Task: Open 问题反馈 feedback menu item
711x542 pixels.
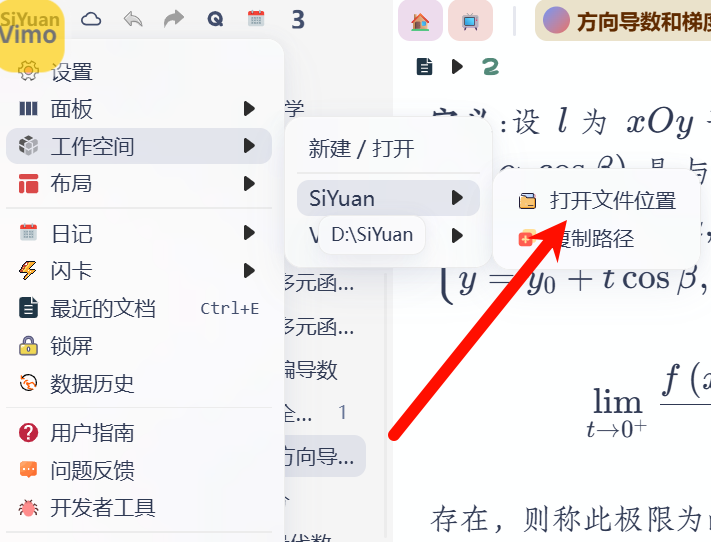Action: point(139,470)
